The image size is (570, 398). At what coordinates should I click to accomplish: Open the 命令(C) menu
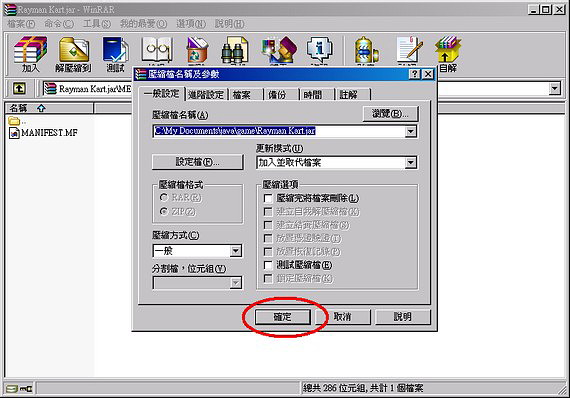(x=59, y=24)
